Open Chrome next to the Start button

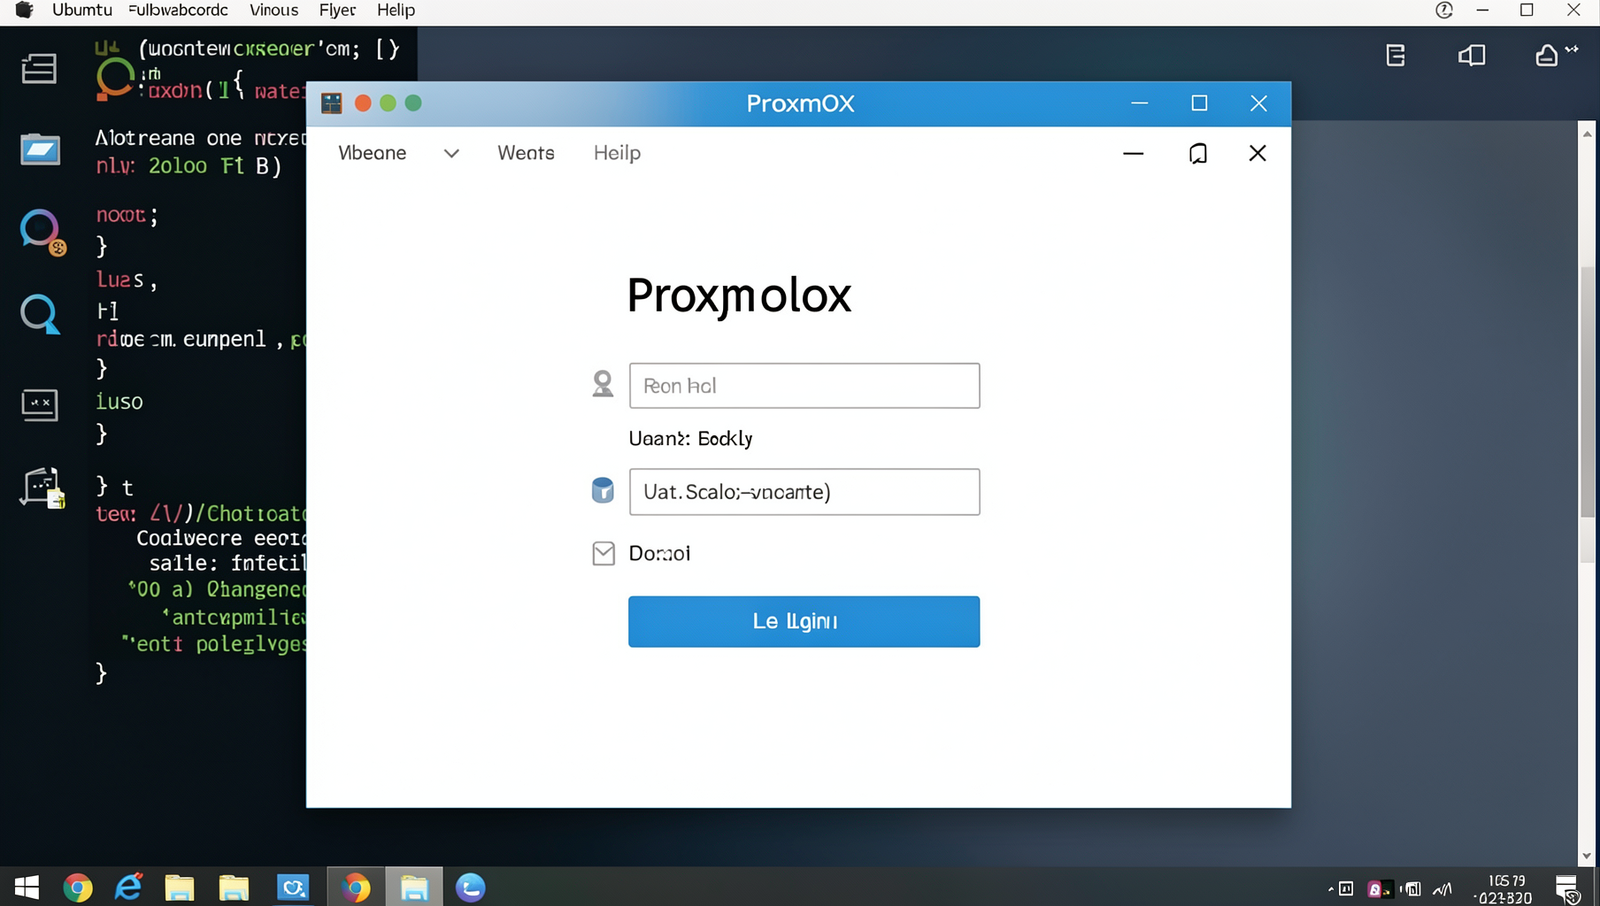pos(78,887)
